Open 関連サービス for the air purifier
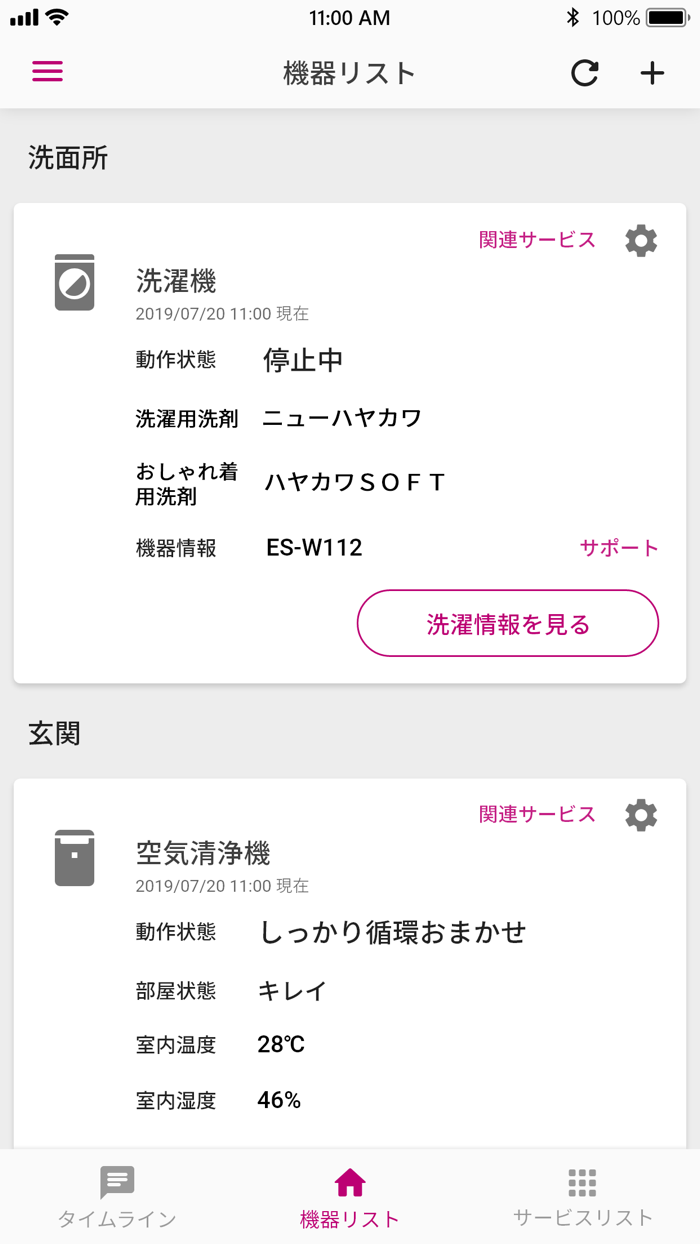 point(537,814)
